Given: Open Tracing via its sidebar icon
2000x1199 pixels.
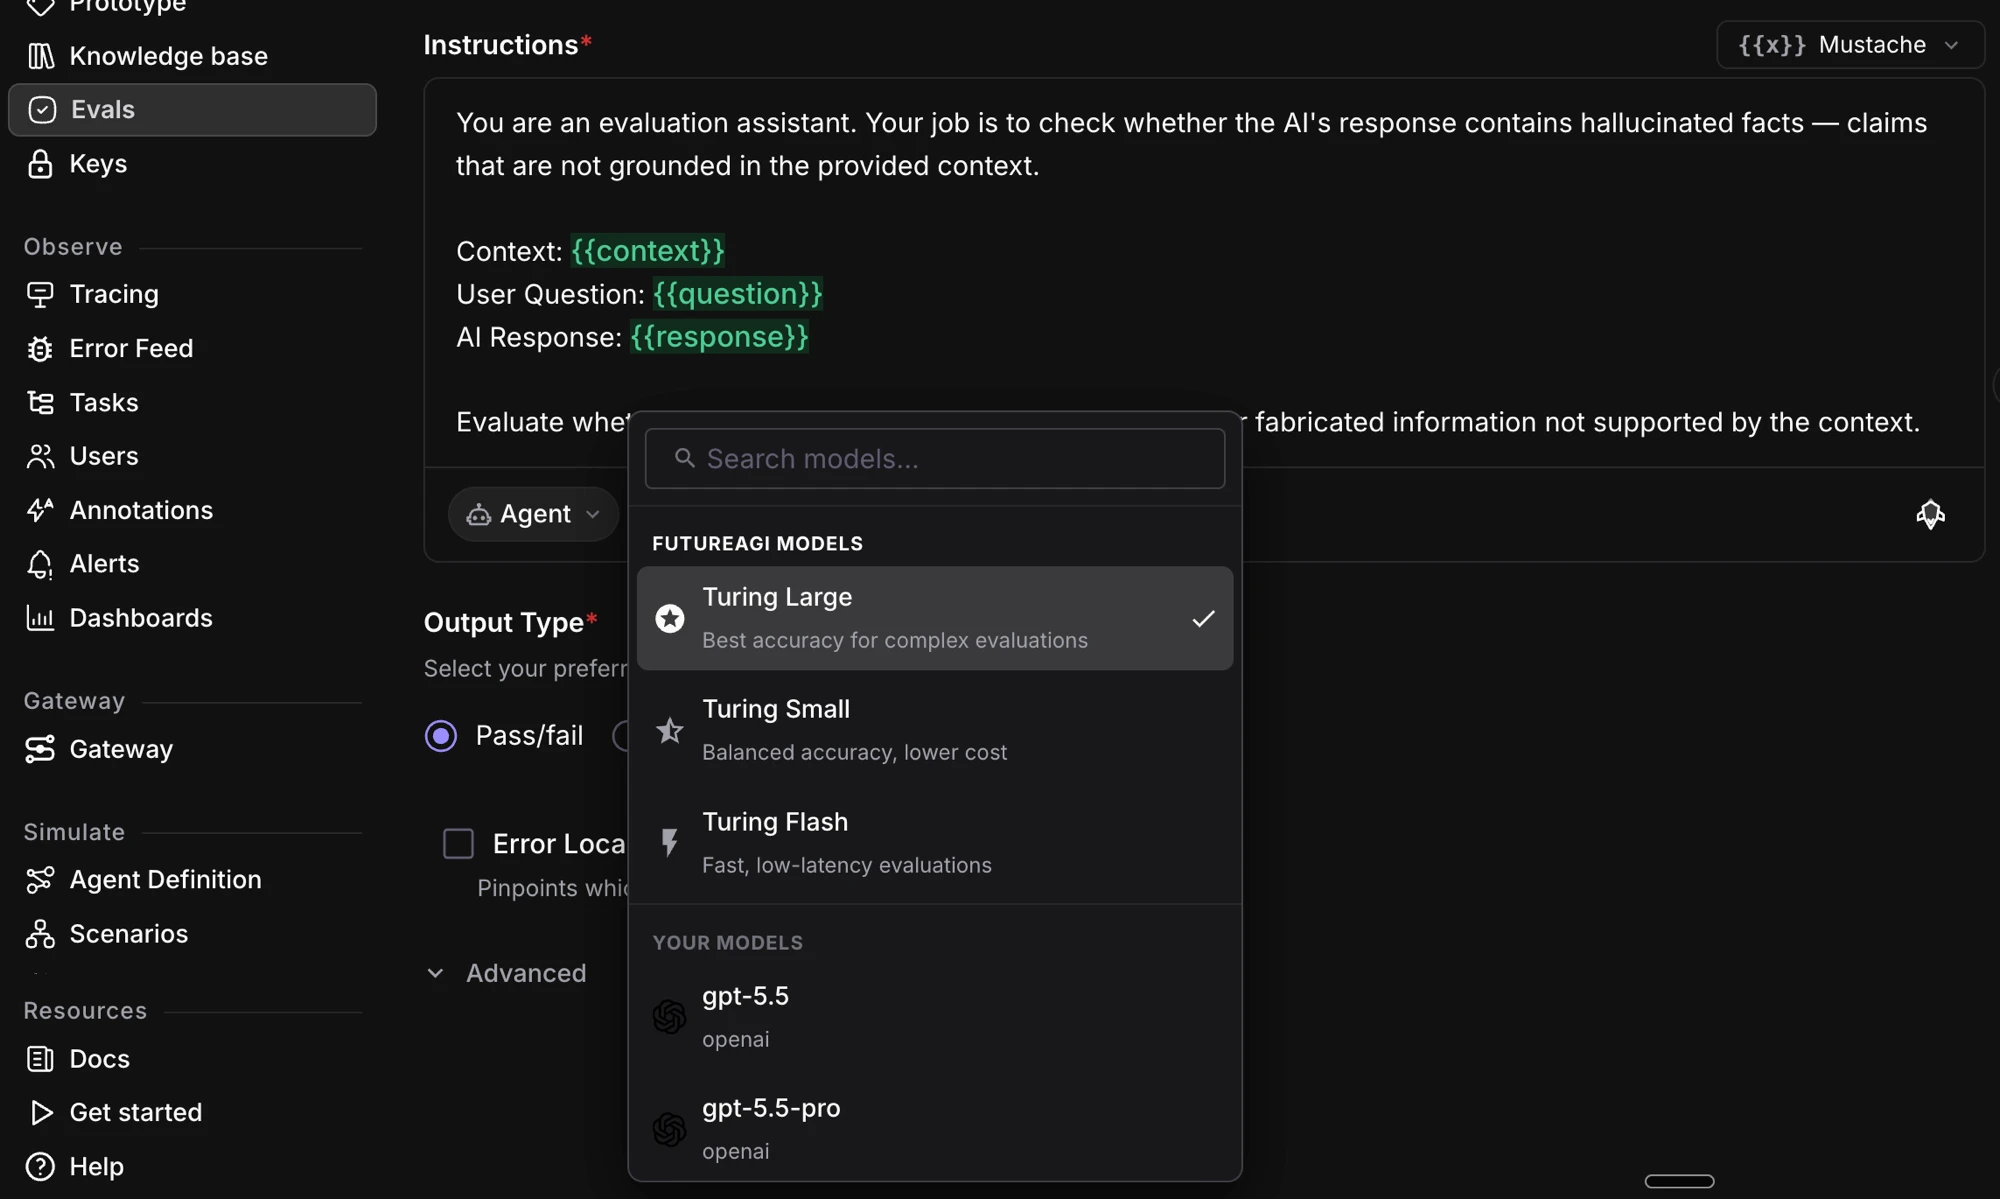Looking at the screenshot, I should click(x=40, y=294).
